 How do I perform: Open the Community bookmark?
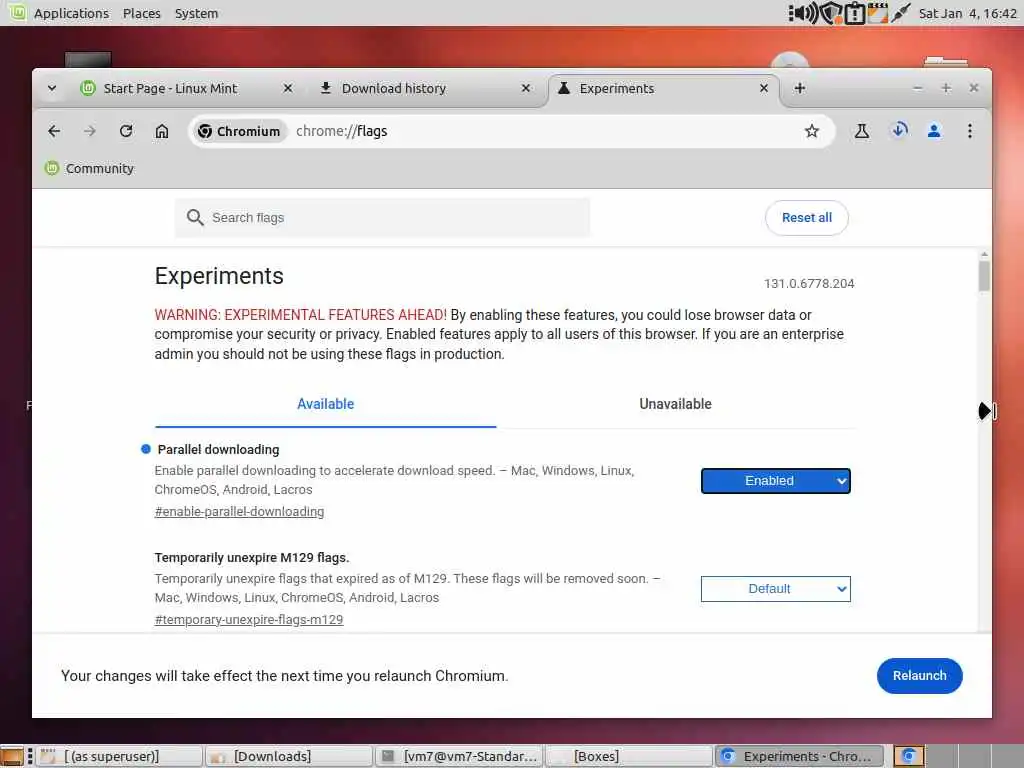[89, 168]
